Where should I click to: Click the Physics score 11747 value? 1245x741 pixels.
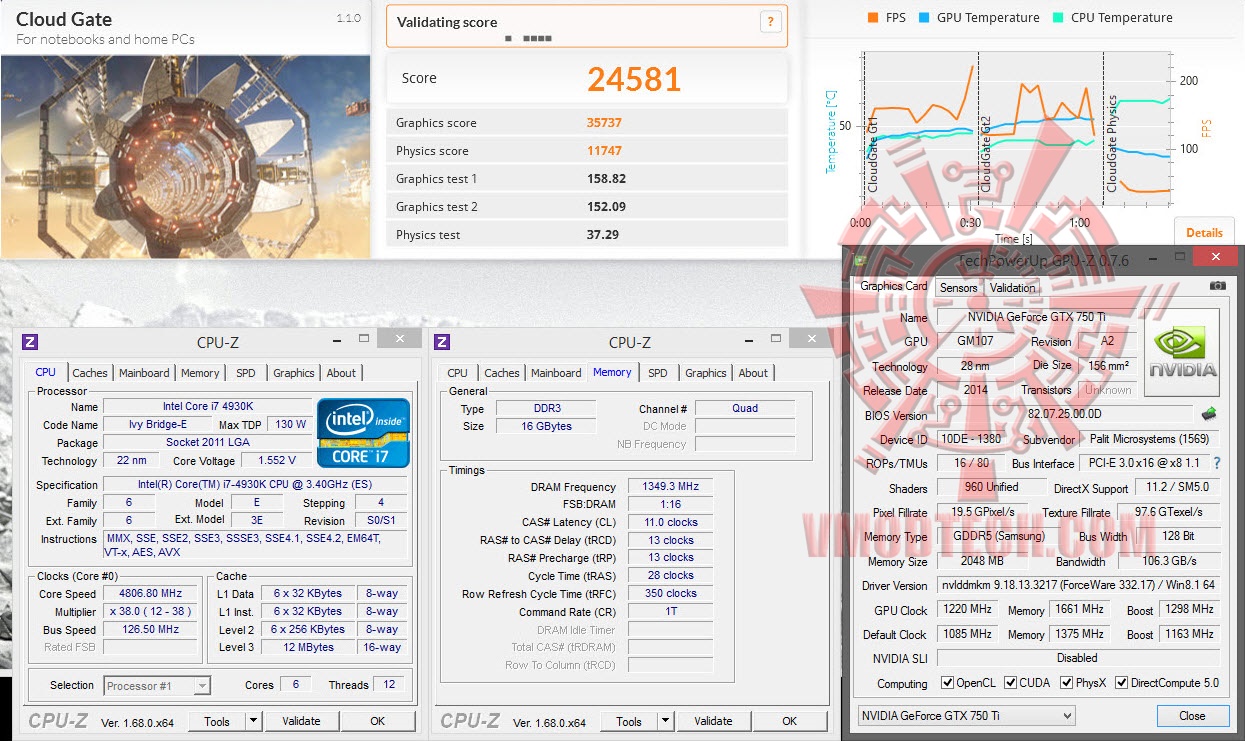[x=604, y=151]
